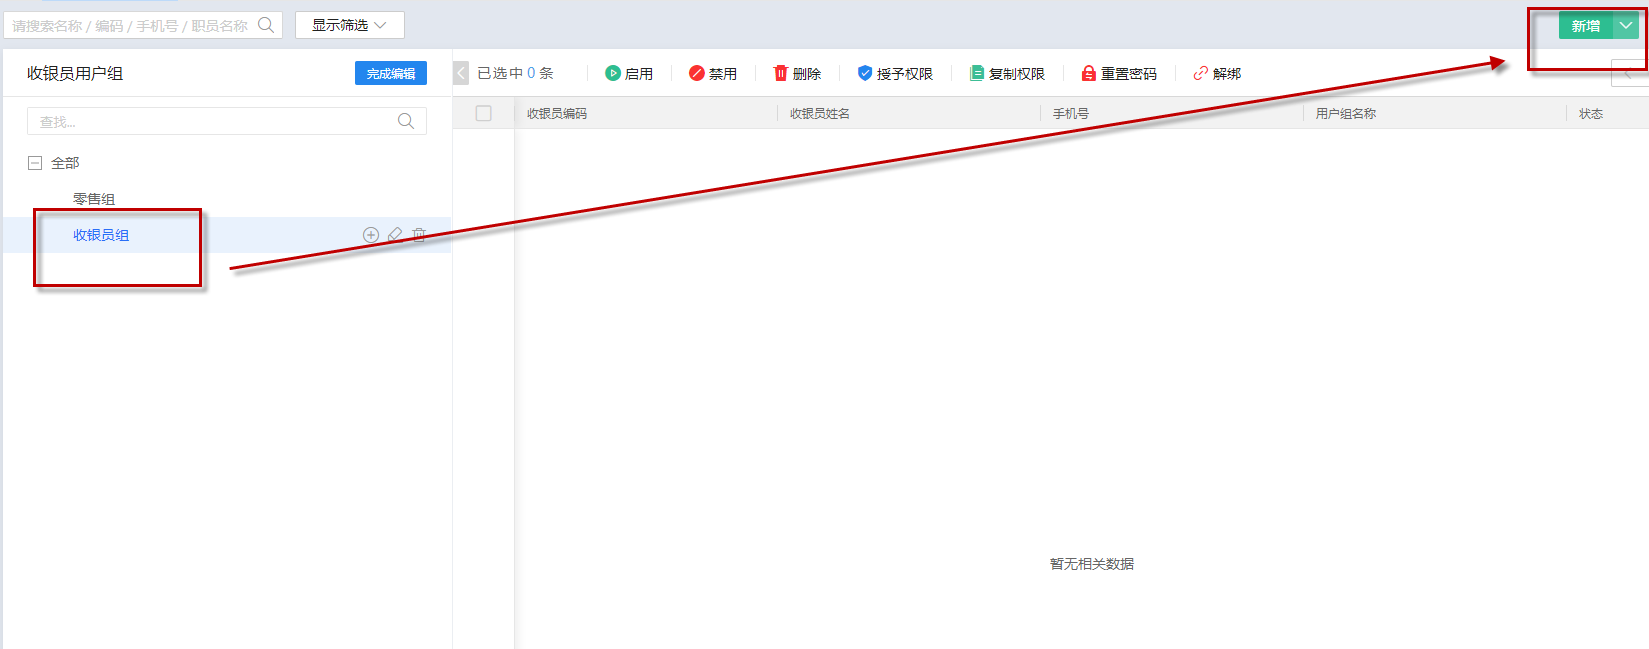Click the 重置密码 reset password button
This screenshot has height=649, width=1649.
point(1119,73)
